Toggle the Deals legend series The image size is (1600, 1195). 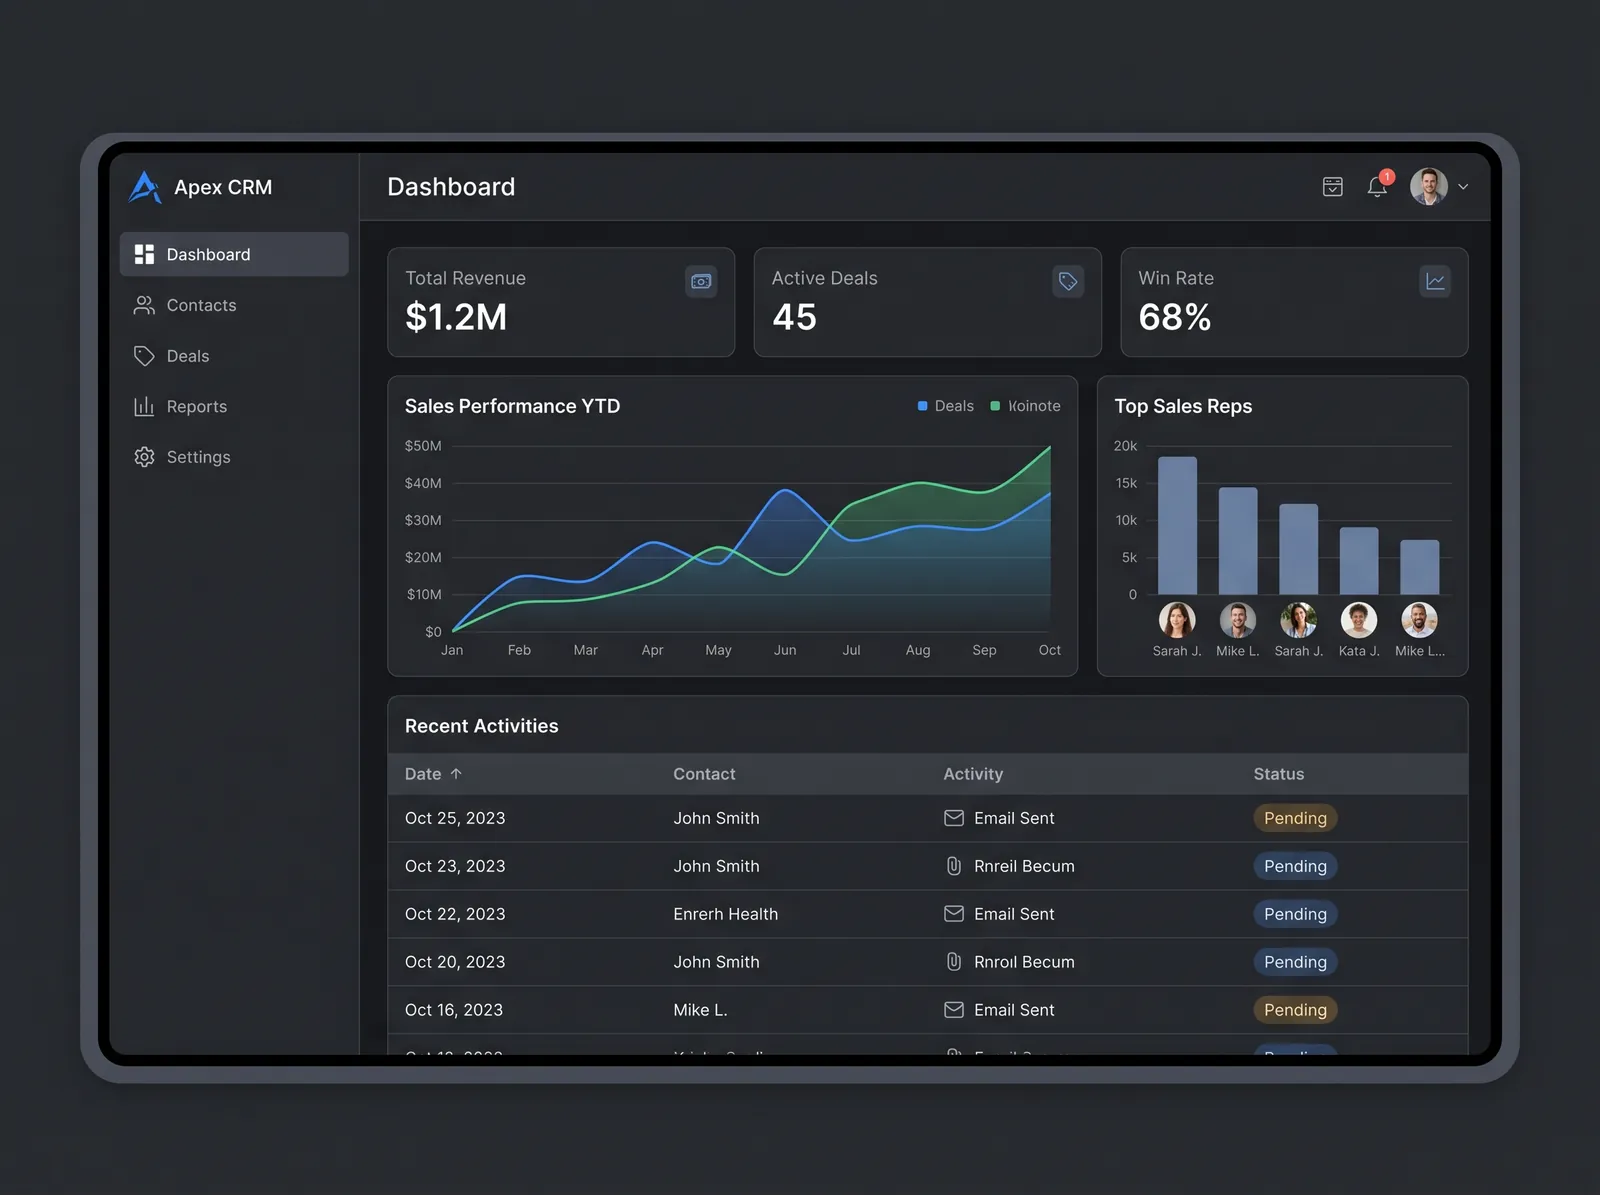click(945, 406)
